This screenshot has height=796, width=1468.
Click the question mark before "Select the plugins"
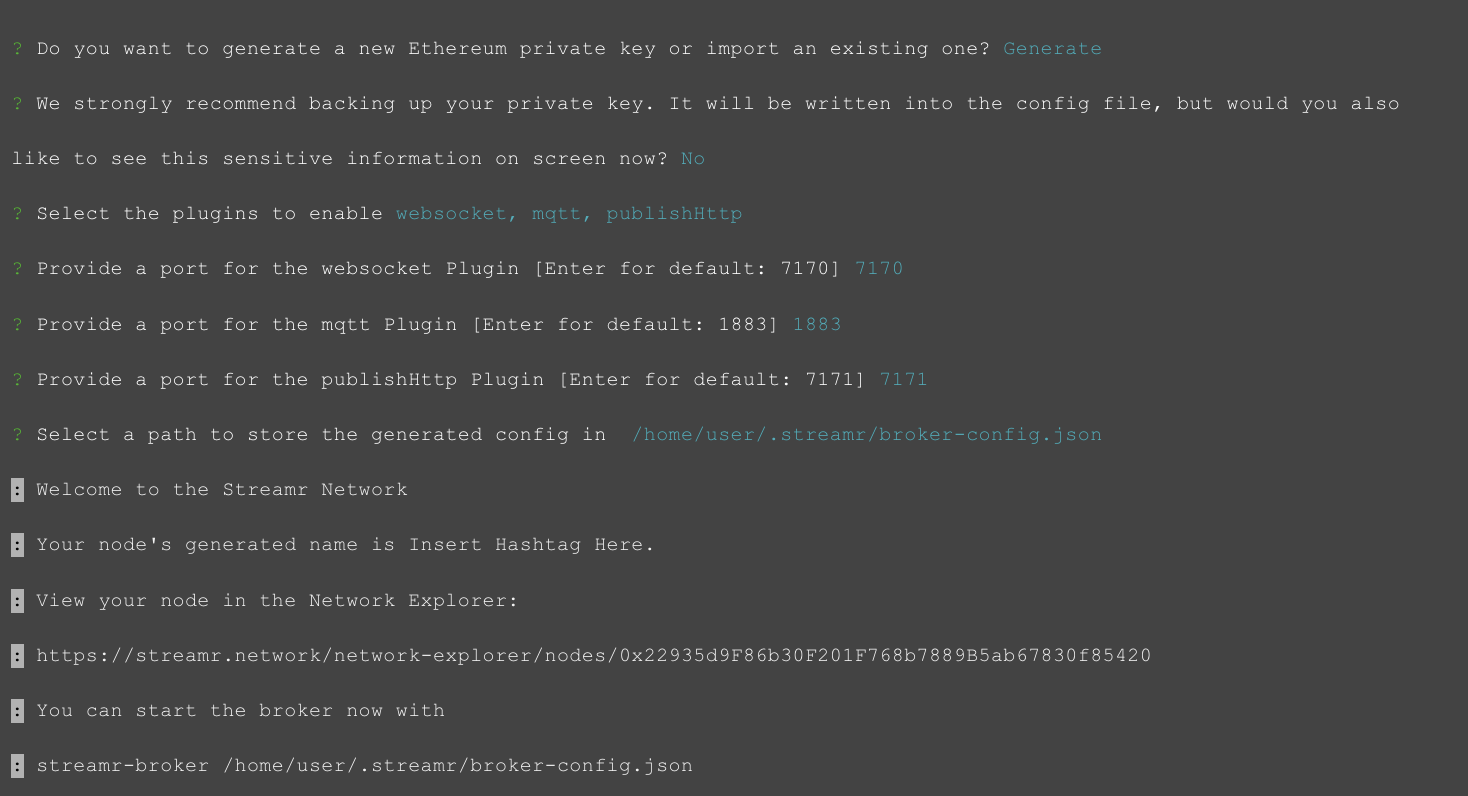coord(17,214)
